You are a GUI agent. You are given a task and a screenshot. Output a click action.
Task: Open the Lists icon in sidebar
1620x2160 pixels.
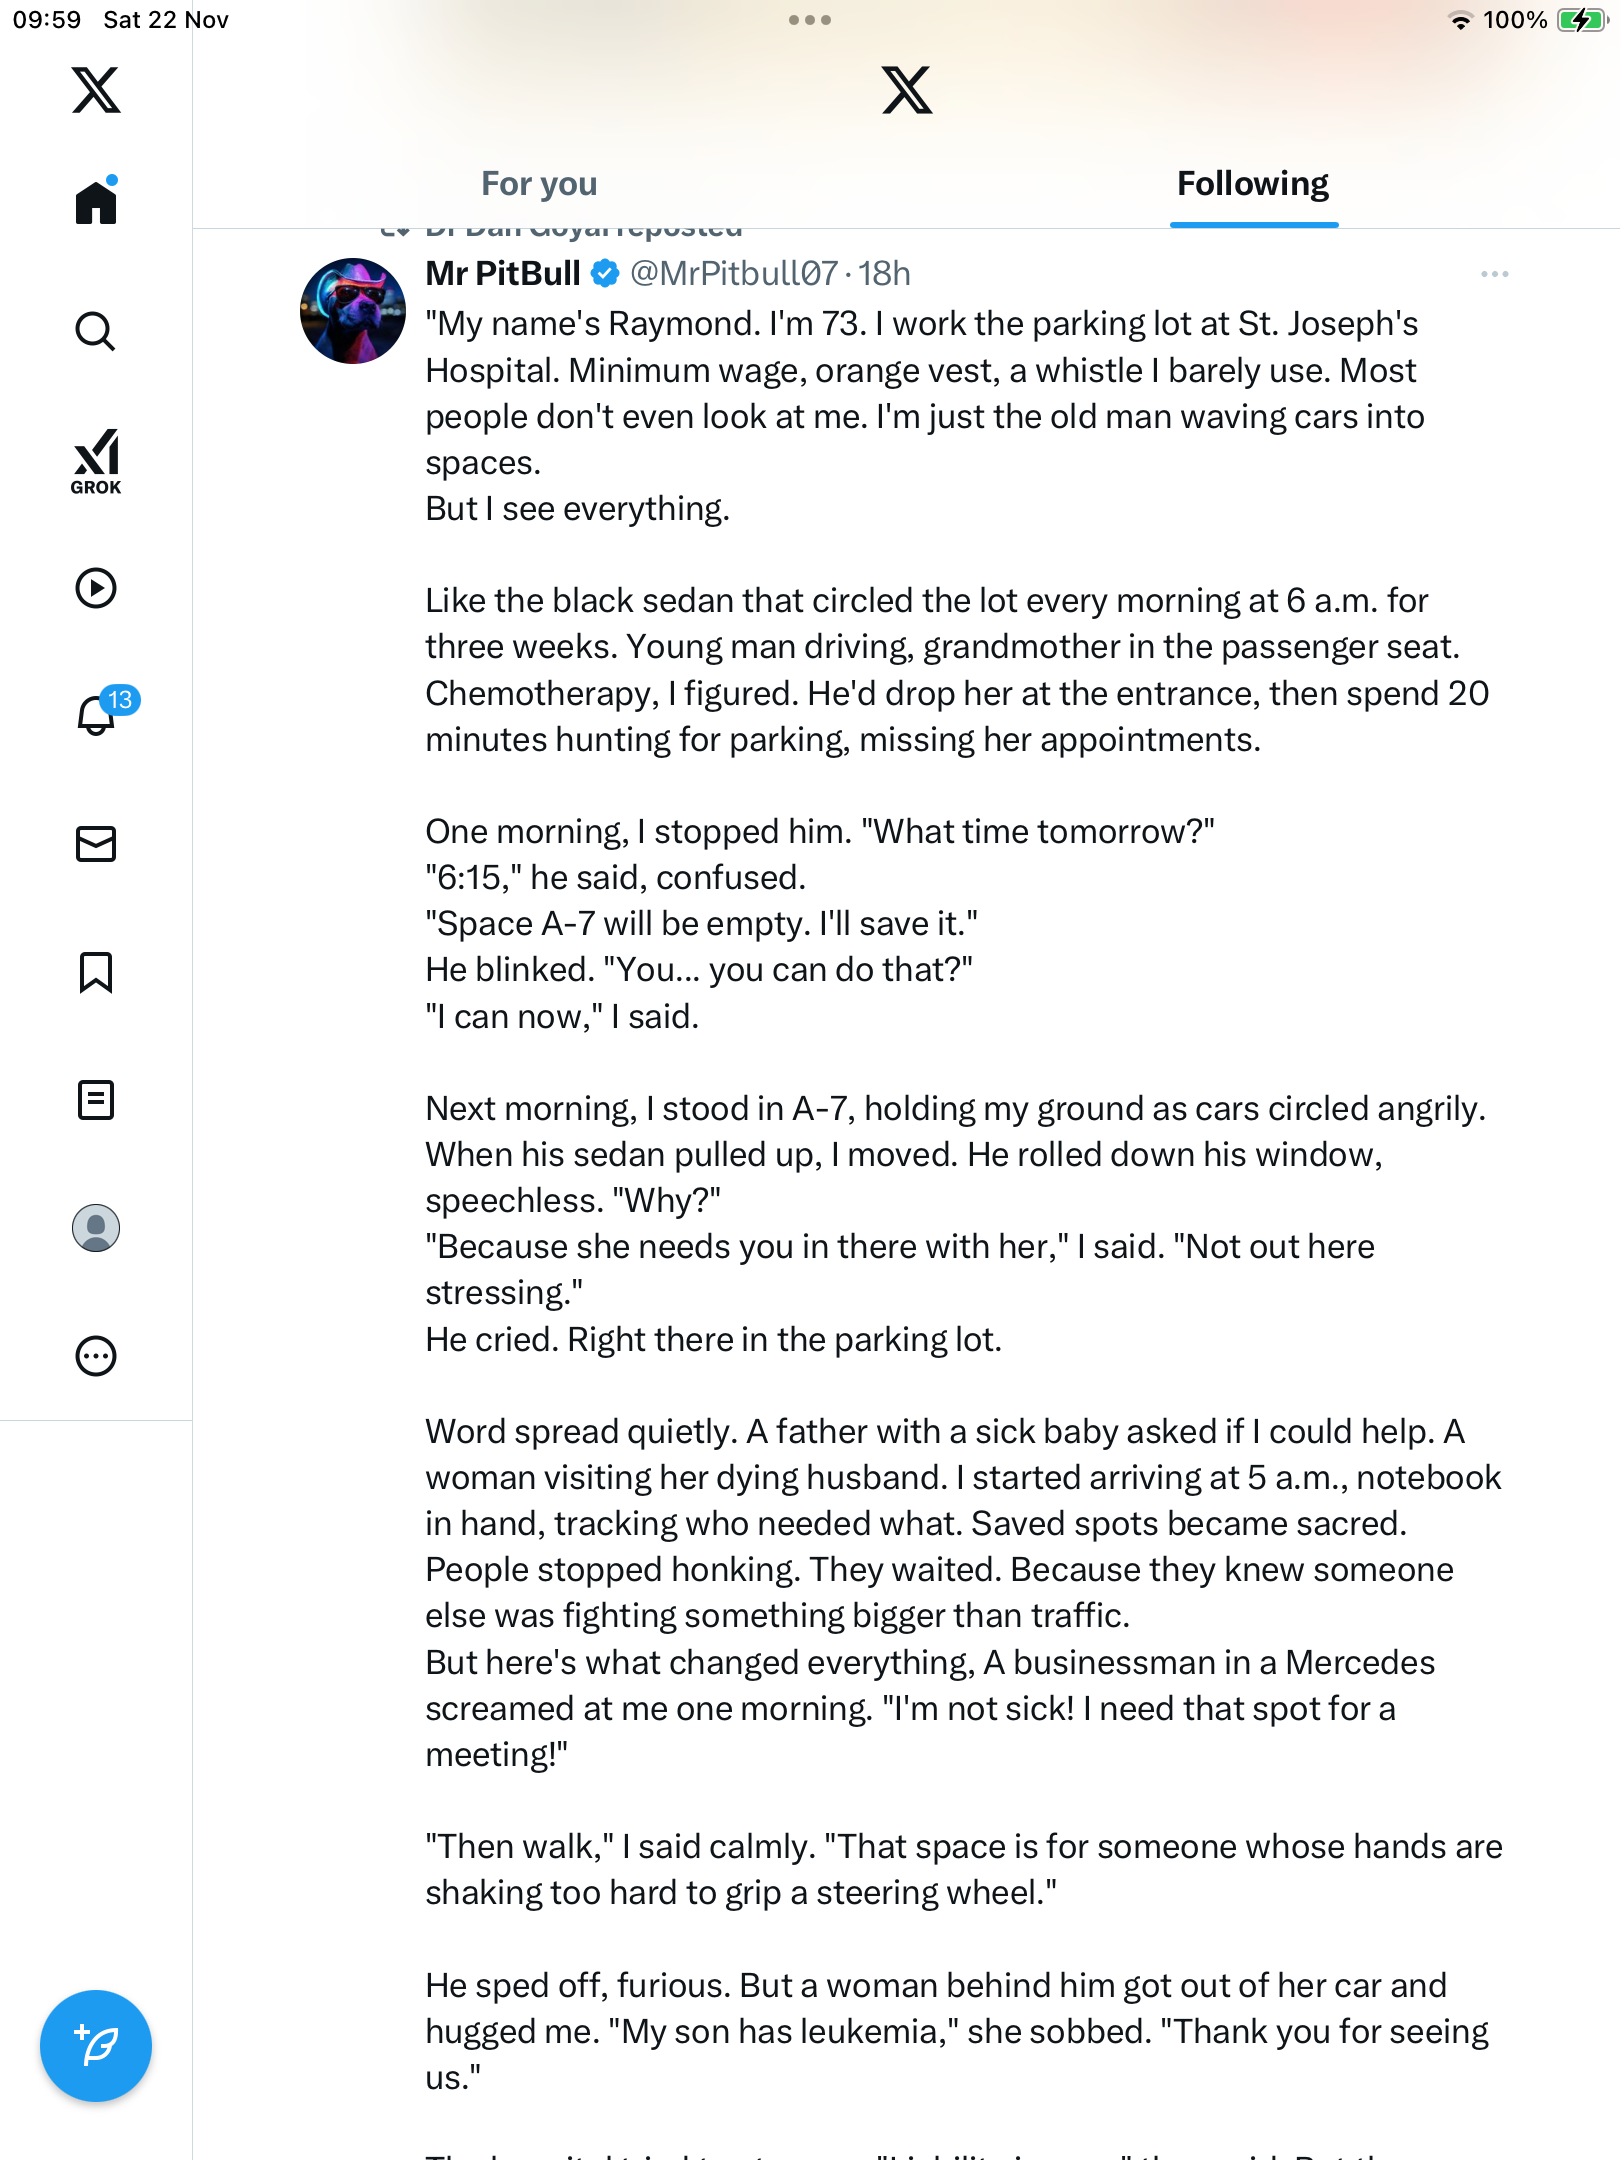(x=96, y=1100)
